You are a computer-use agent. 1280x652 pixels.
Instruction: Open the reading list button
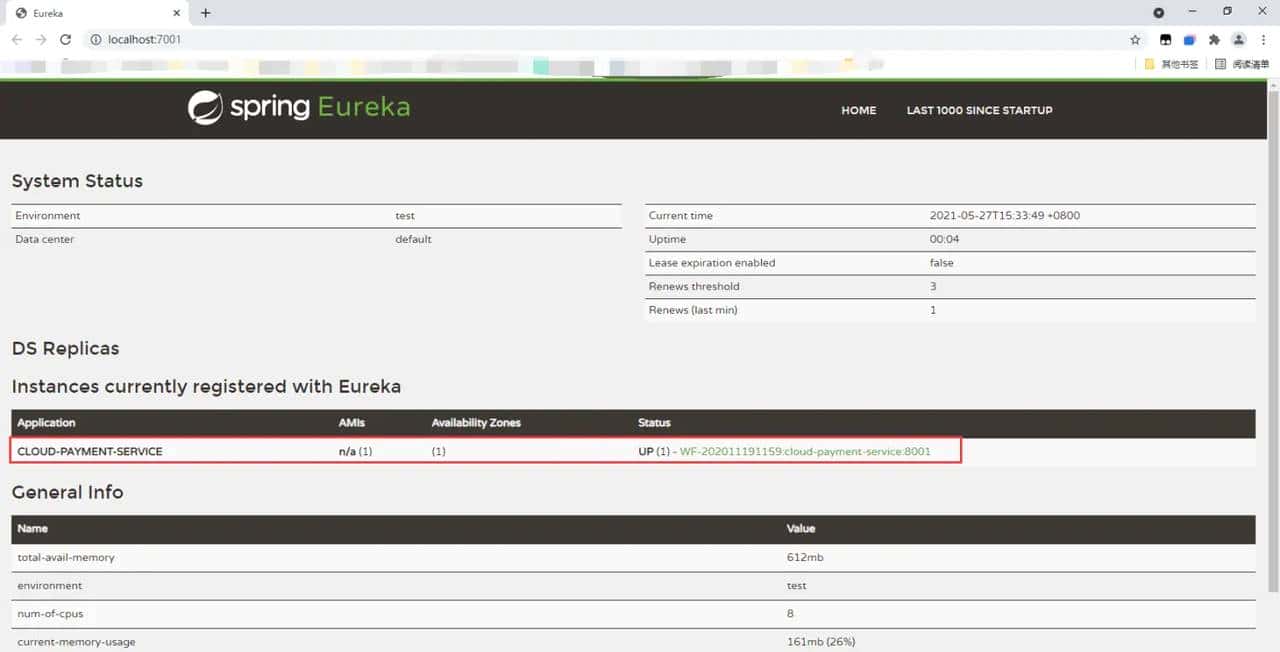pos(1242,64)
